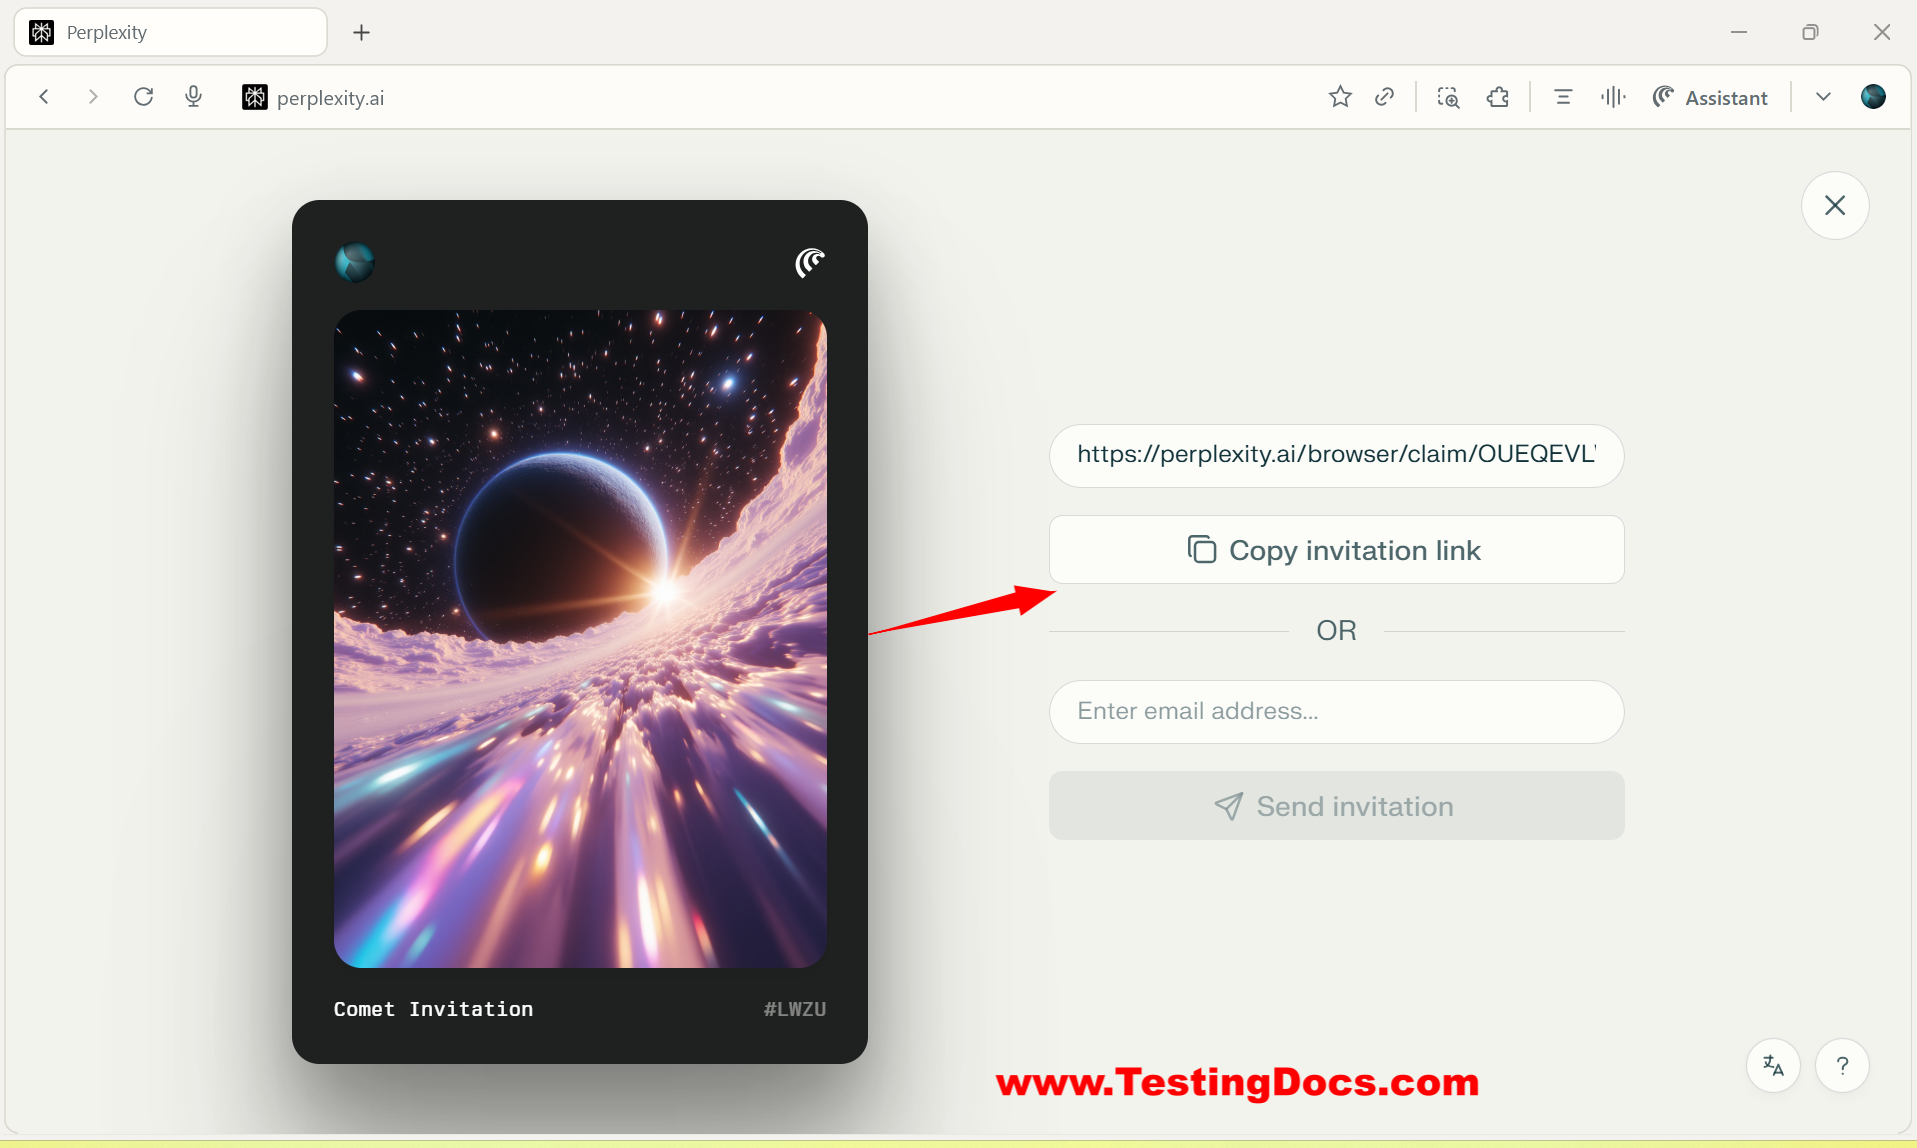Bookmark the page with star icon
This screenshot has height=1148, width=1917.
1340,97
